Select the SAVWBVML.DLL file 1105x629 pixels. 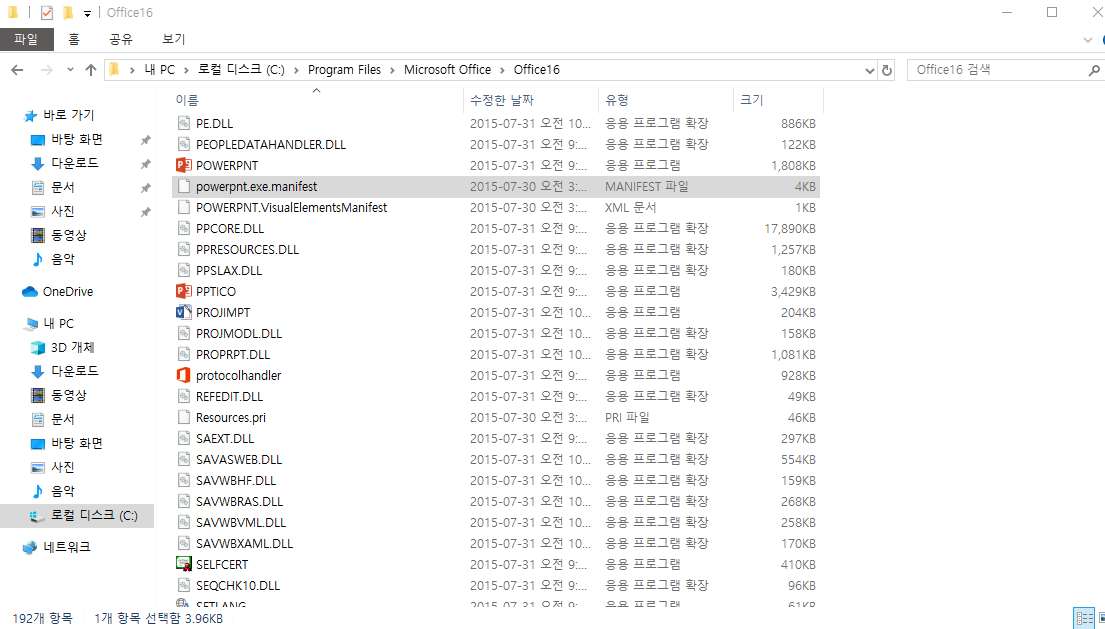[496, 523]
